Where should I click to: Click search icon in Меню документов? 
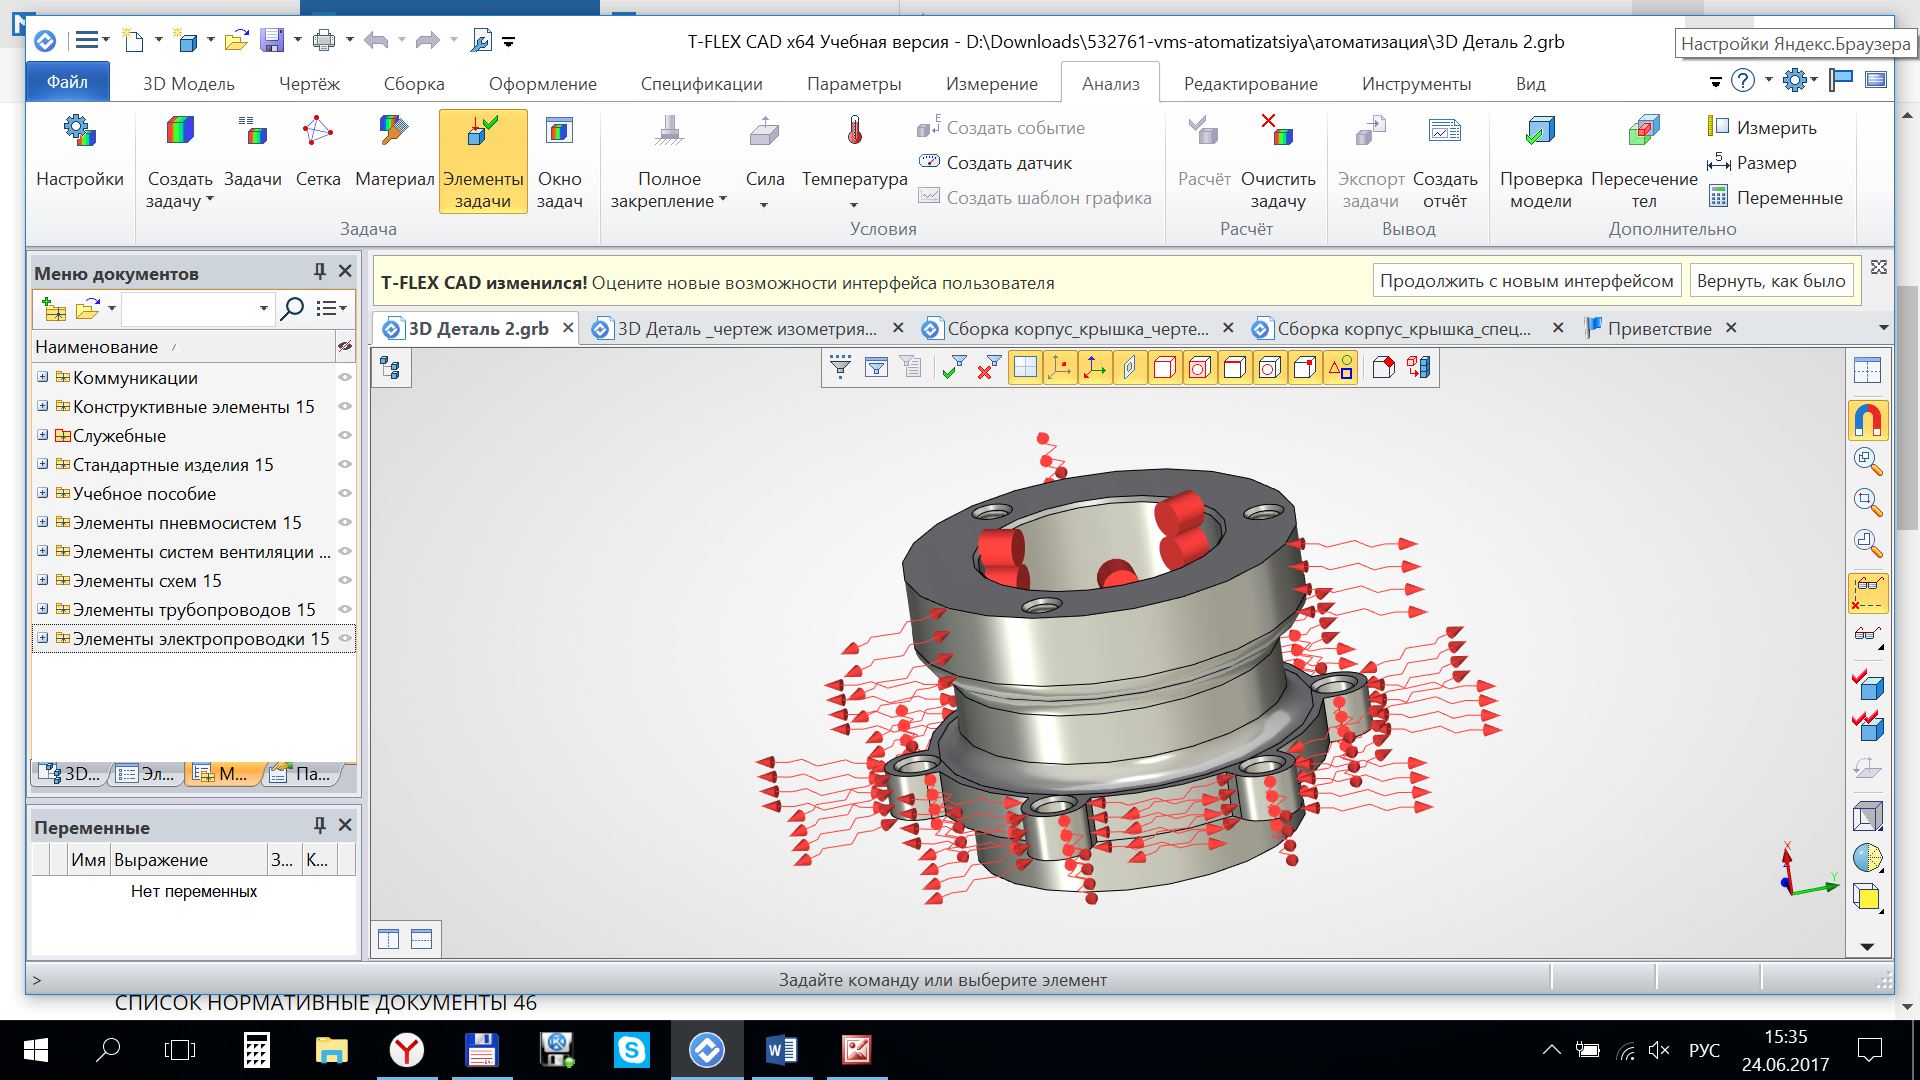pos(292,309)
